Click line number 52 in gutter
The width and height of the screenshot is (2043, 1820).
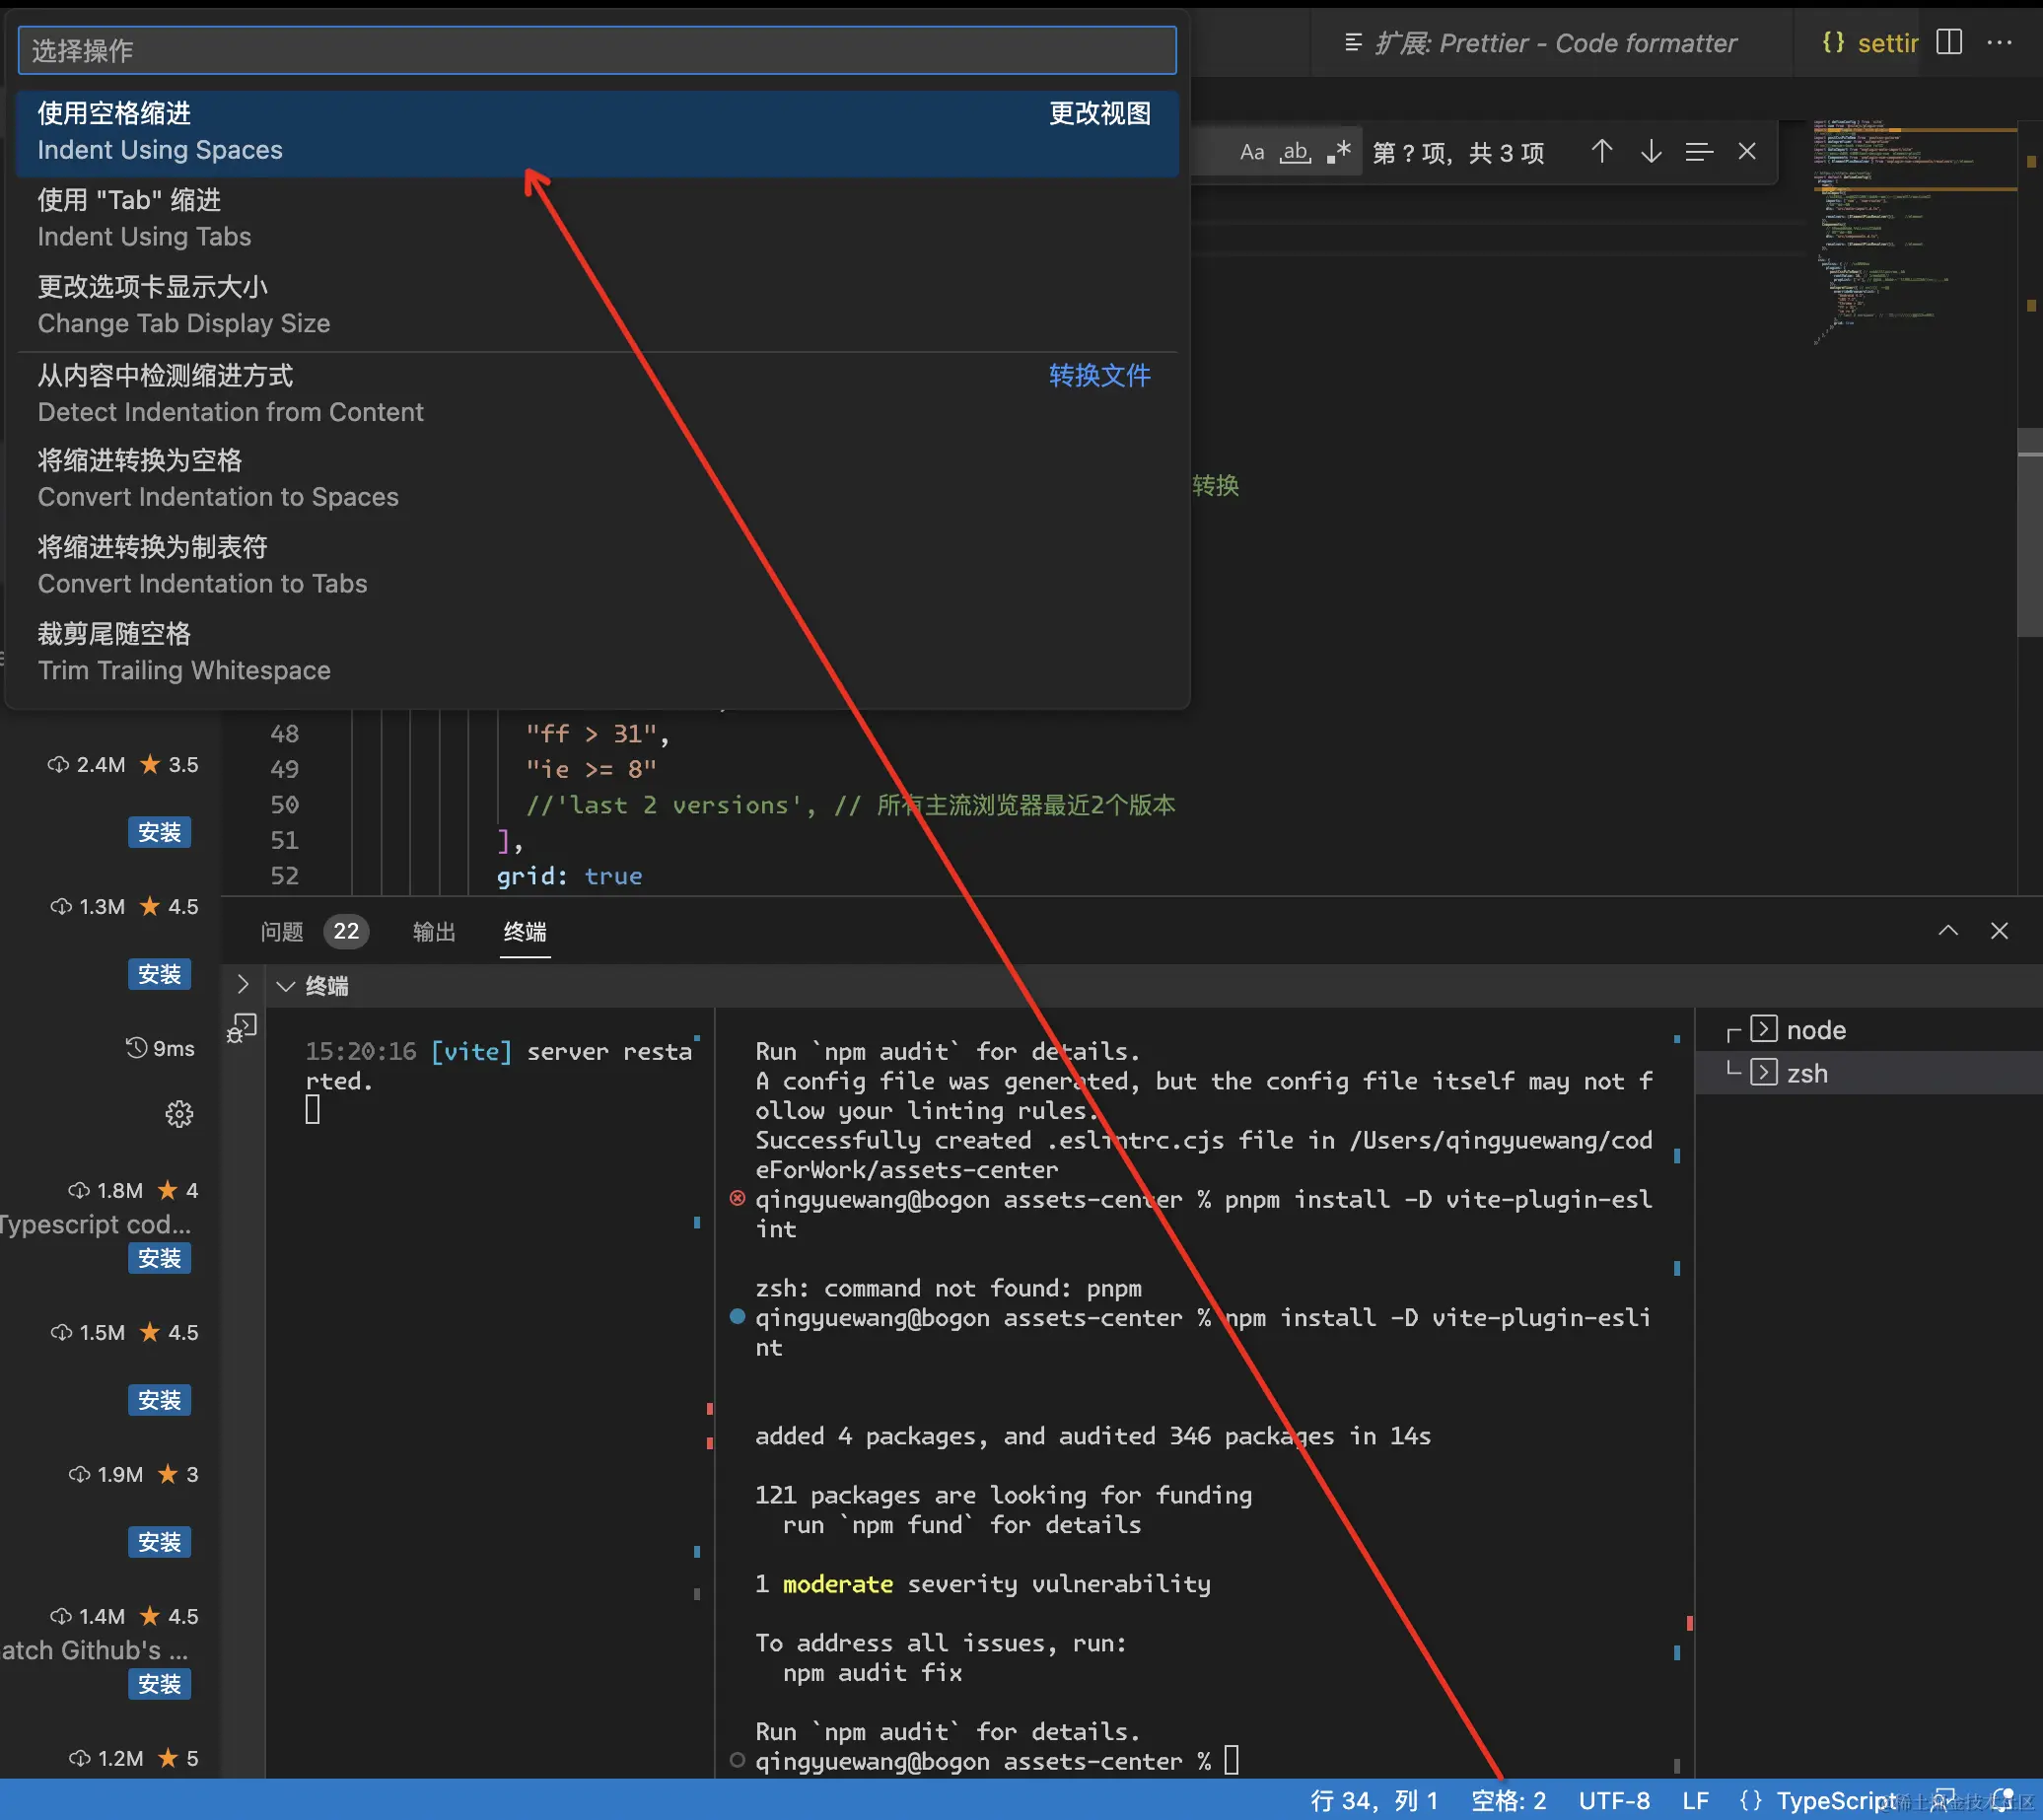click(284, 876)
